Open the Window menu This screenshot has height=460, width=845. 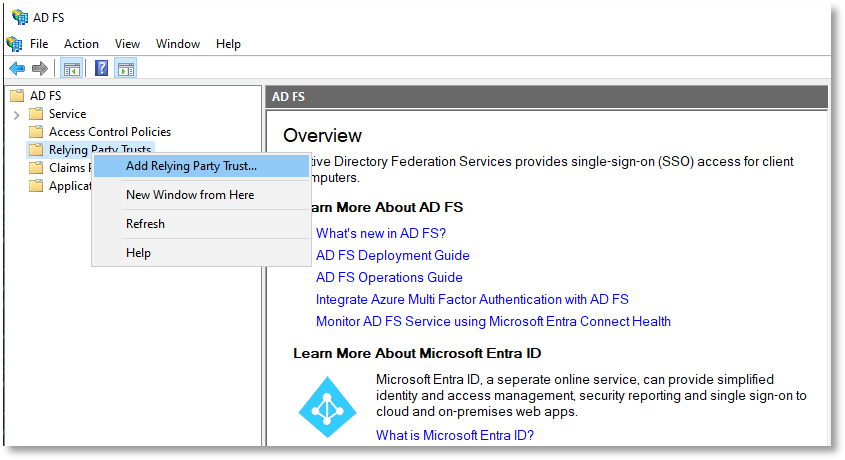click(x=178, y=44)
